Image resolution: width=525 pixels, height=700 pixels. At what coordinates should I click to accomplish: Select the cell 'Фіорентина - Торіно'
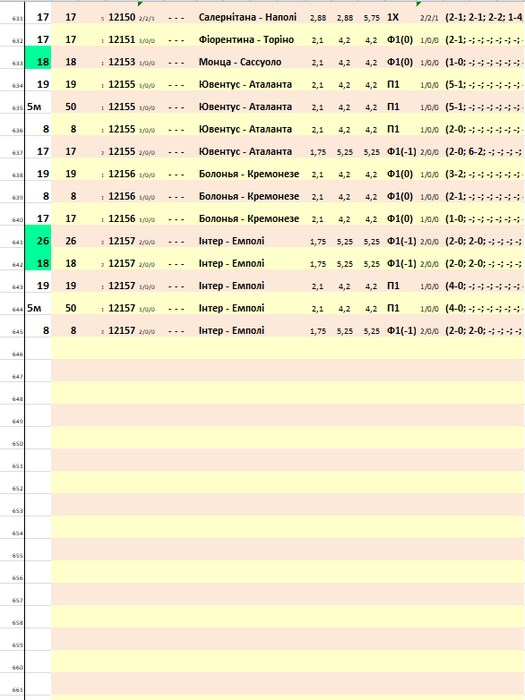point(246,40)
